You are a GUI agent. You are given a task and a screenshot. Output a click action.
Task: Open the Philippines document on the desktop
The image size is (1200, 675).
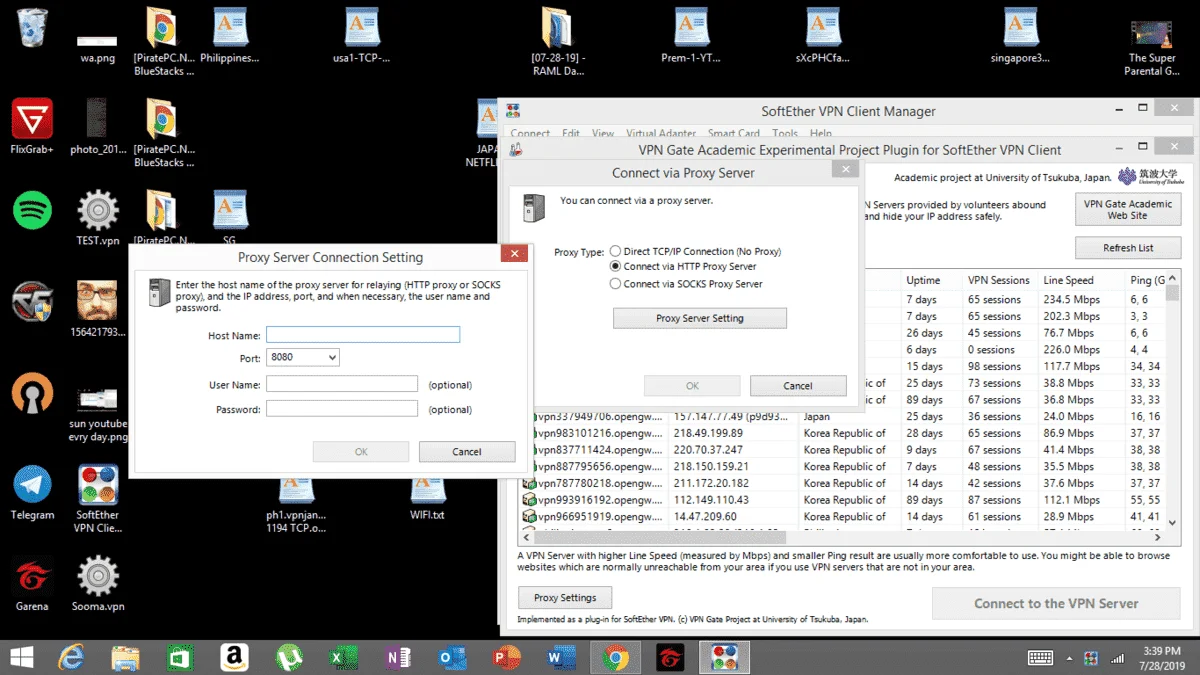pos(230,36)
